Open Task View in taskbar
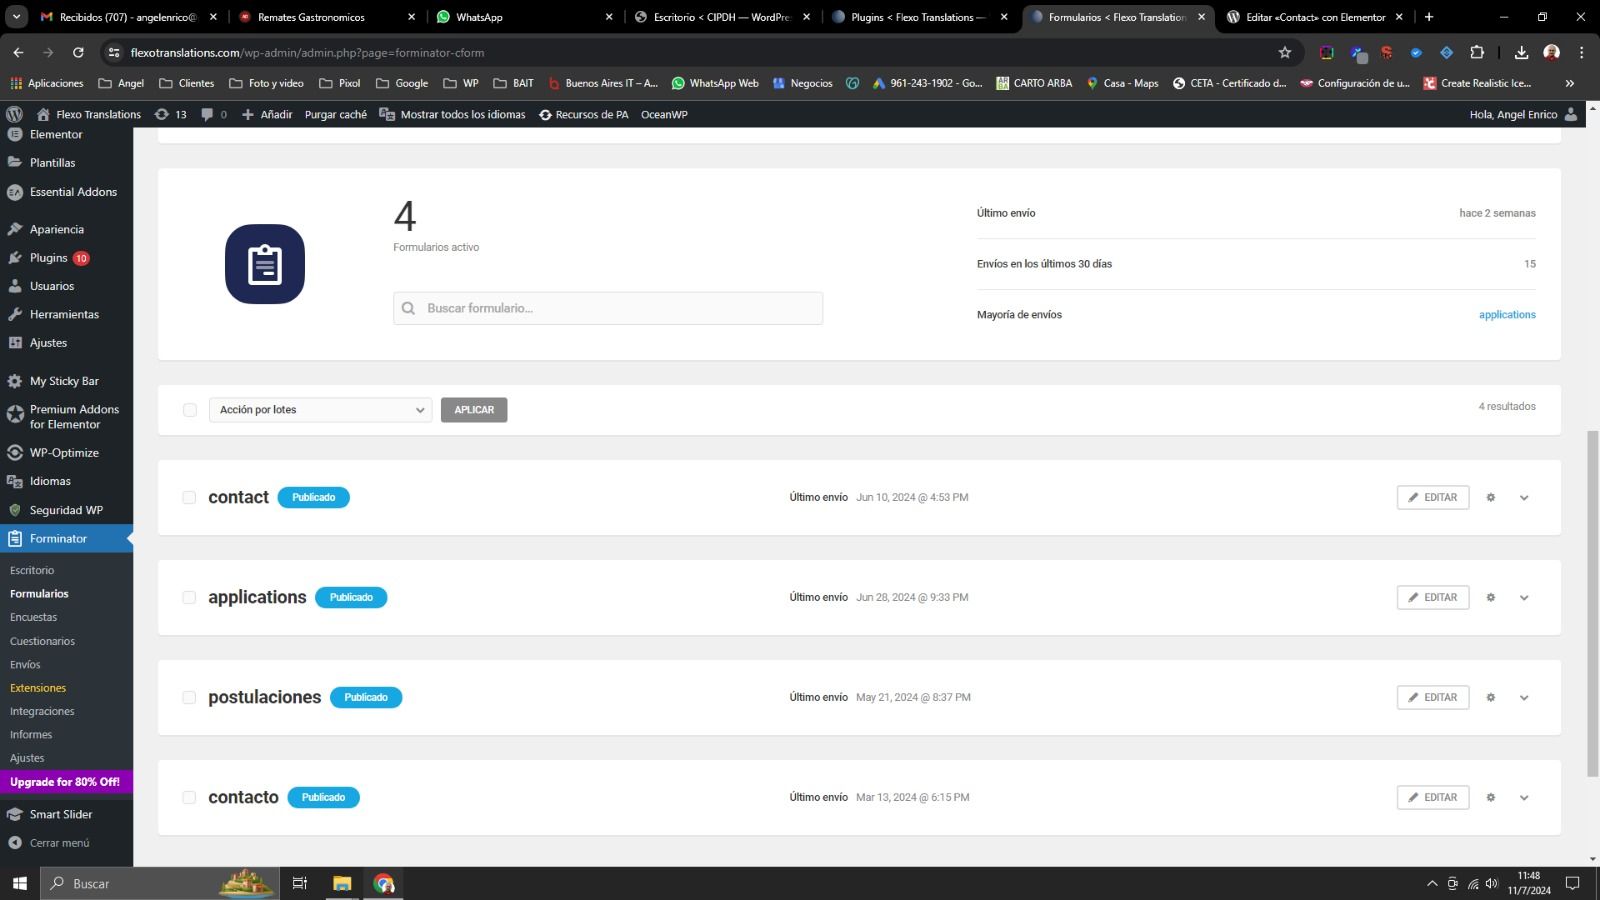The width and height of the screenshot is (1600, 900). point(299,883)
